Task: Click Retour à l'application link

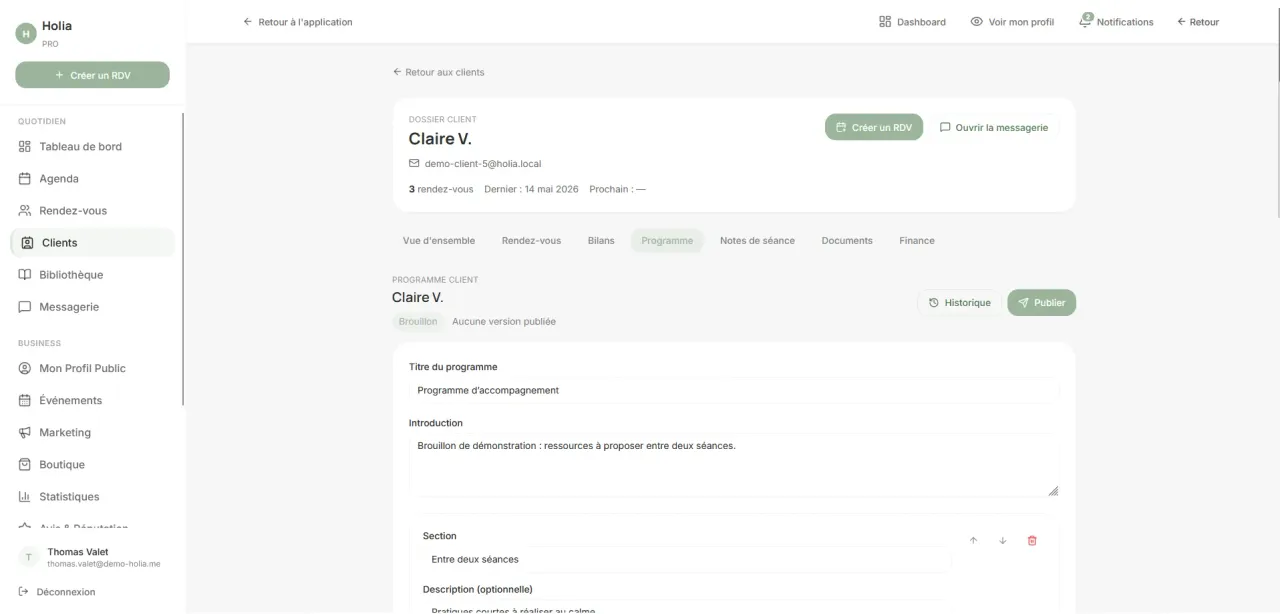Action: (x=298, y=22)
